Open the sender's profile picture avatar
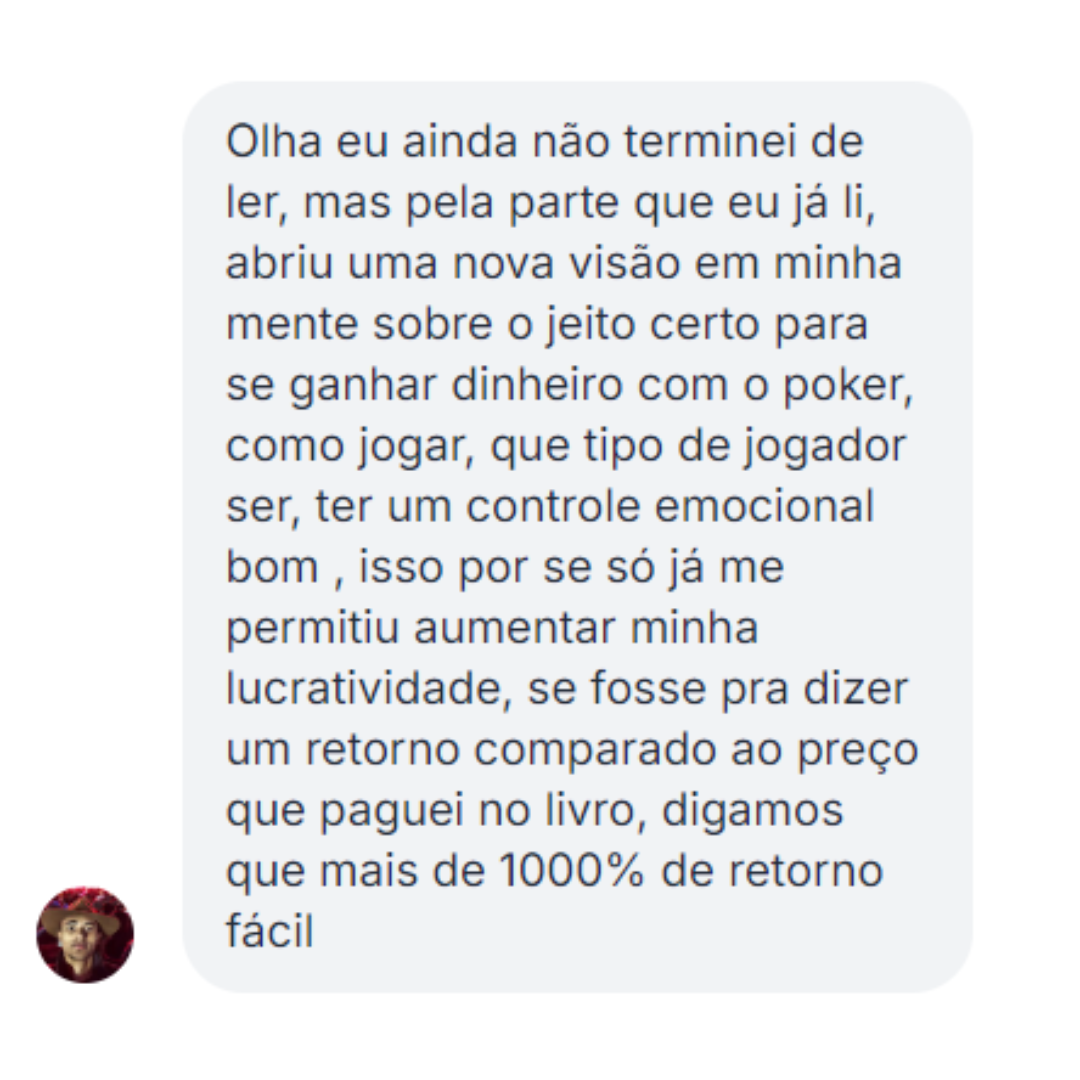Screen dimensions: 1080x1080 85,935
